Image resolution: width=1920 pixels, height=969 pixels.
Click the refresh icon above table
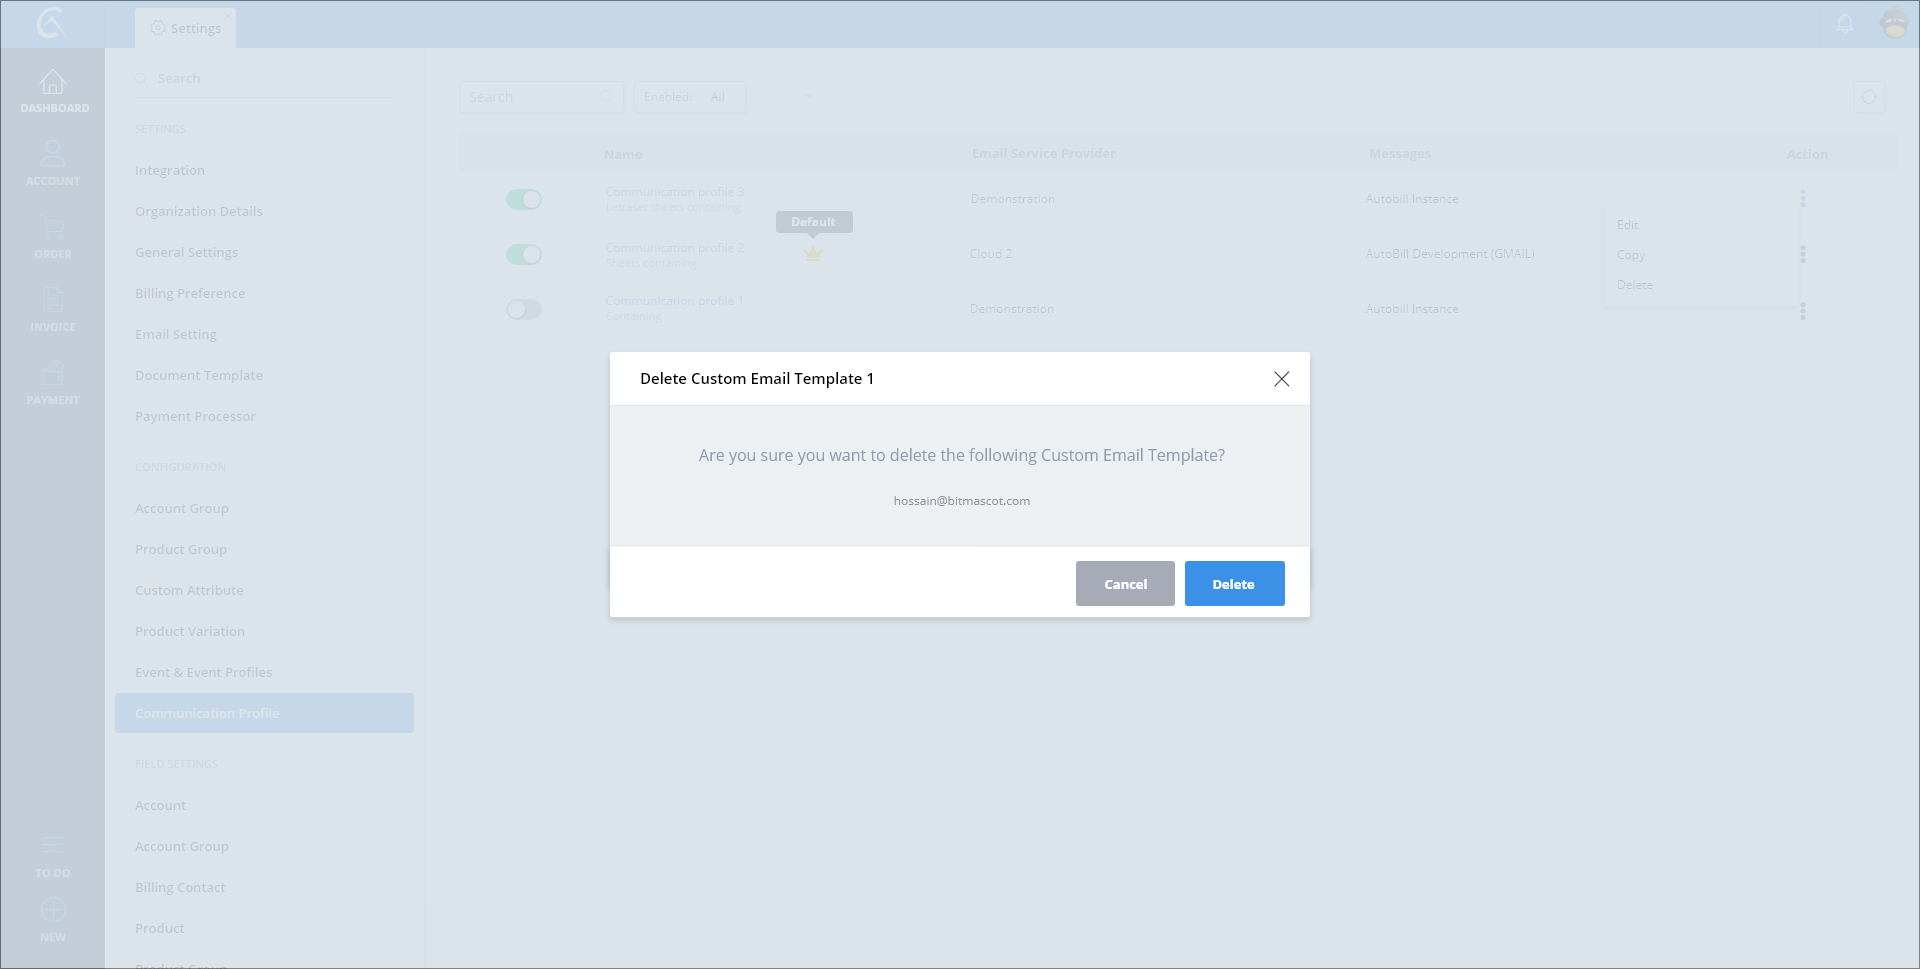[x=1868, y=97]
